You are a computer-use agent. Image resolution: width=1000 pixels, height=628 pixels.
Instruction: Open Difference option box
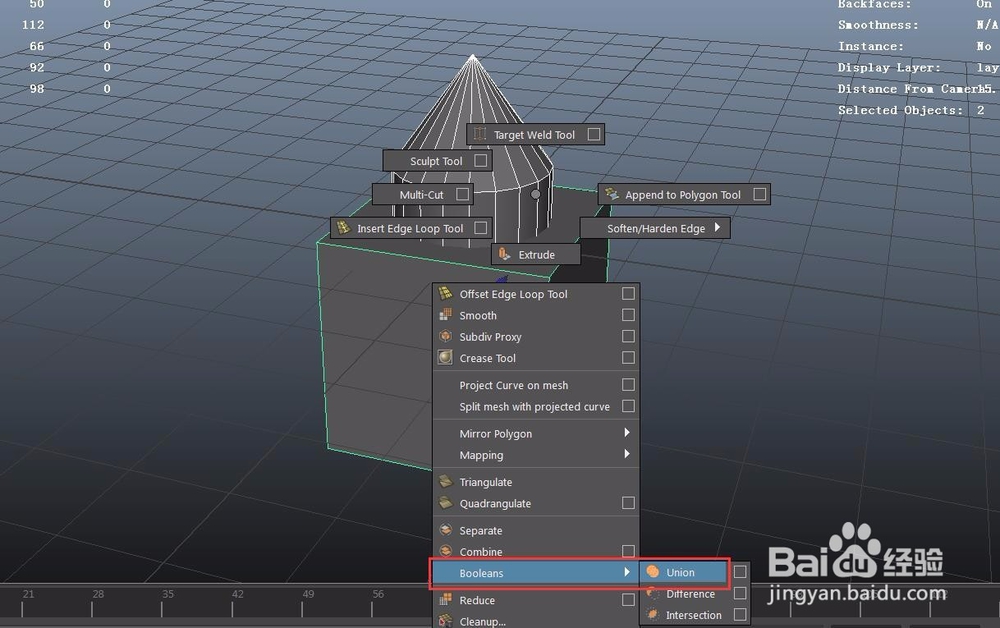[740, 593]
